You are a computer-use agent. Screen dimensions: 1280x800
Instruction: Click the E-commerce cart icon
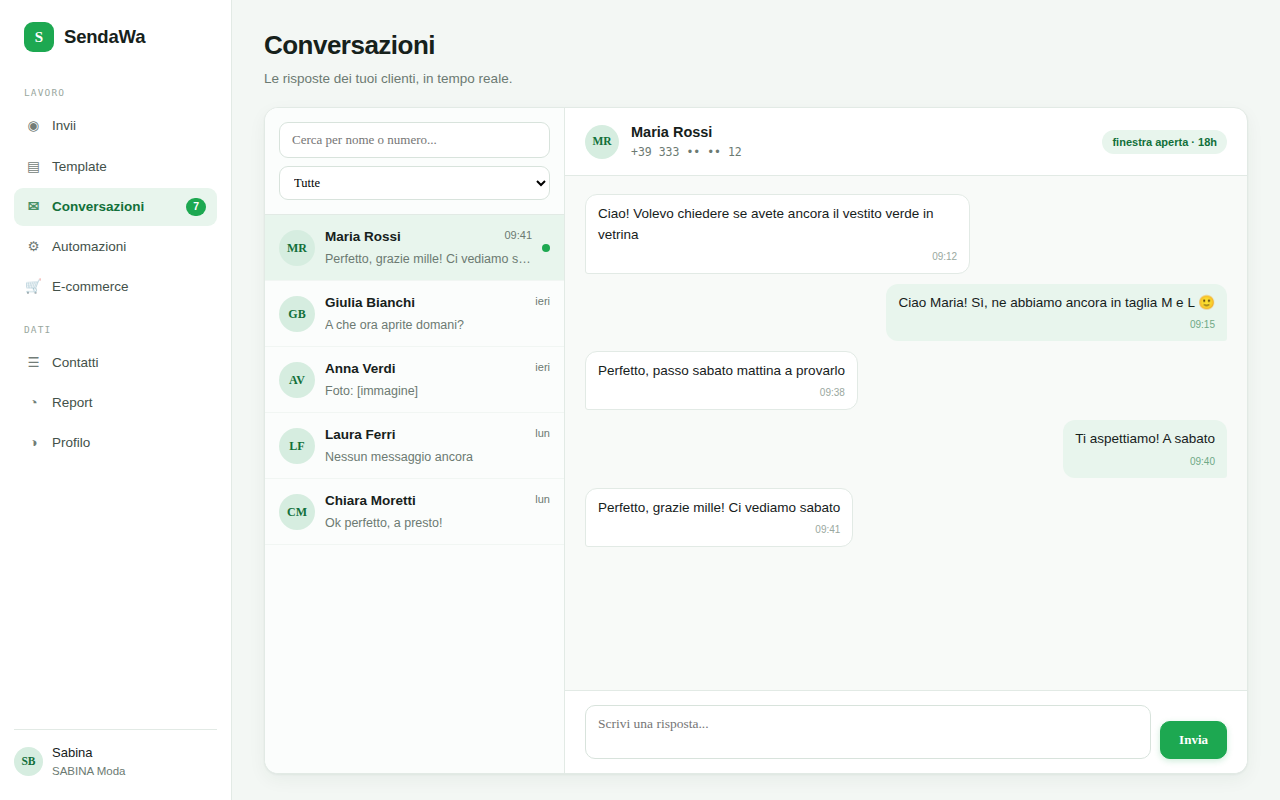[33, 287]
